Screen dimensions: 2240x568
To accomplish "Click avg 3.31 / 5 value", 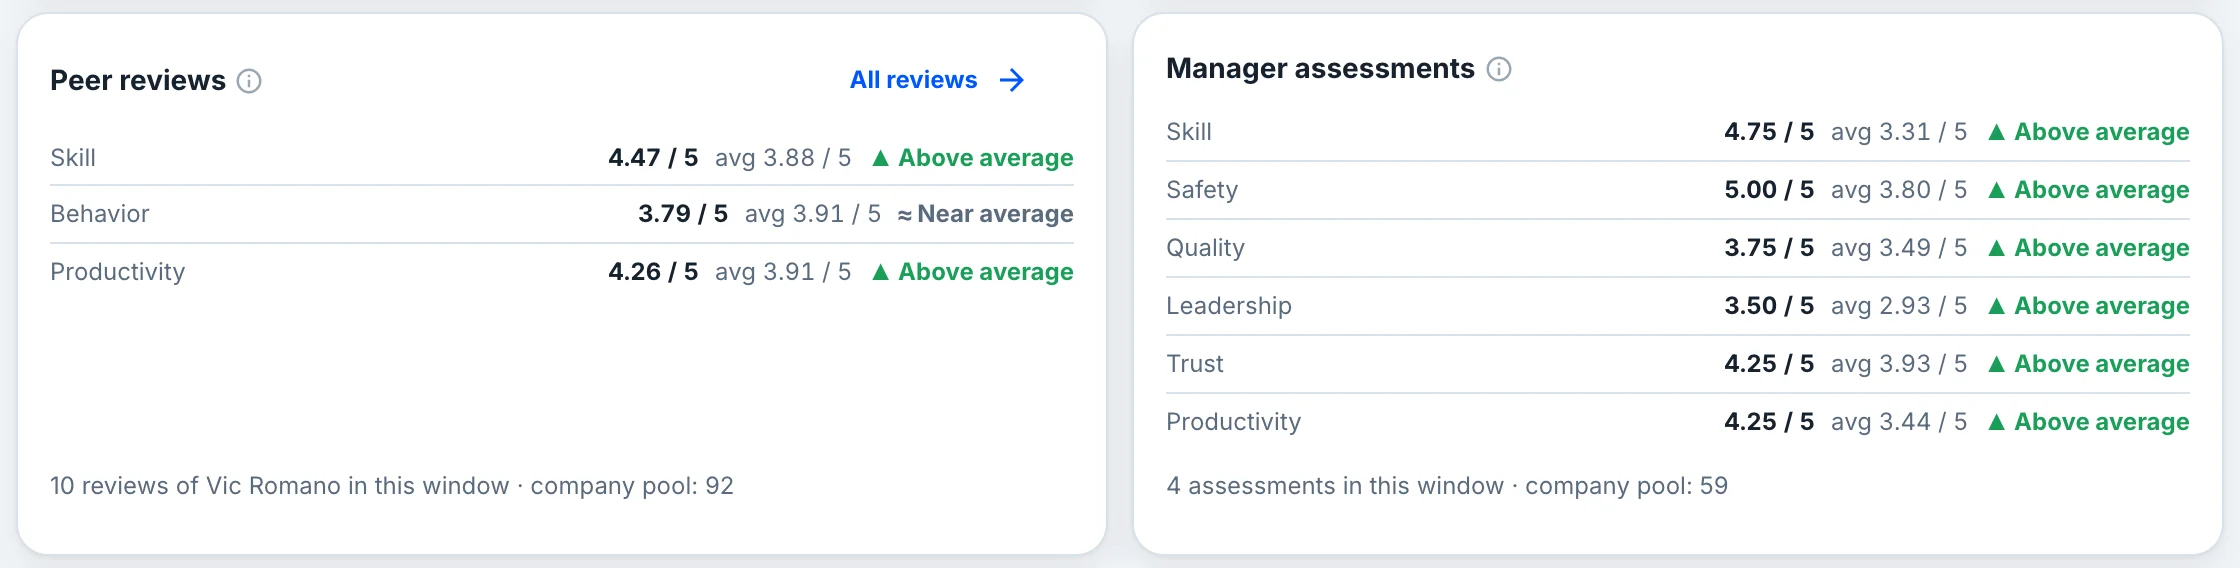I will point(1899,132).
